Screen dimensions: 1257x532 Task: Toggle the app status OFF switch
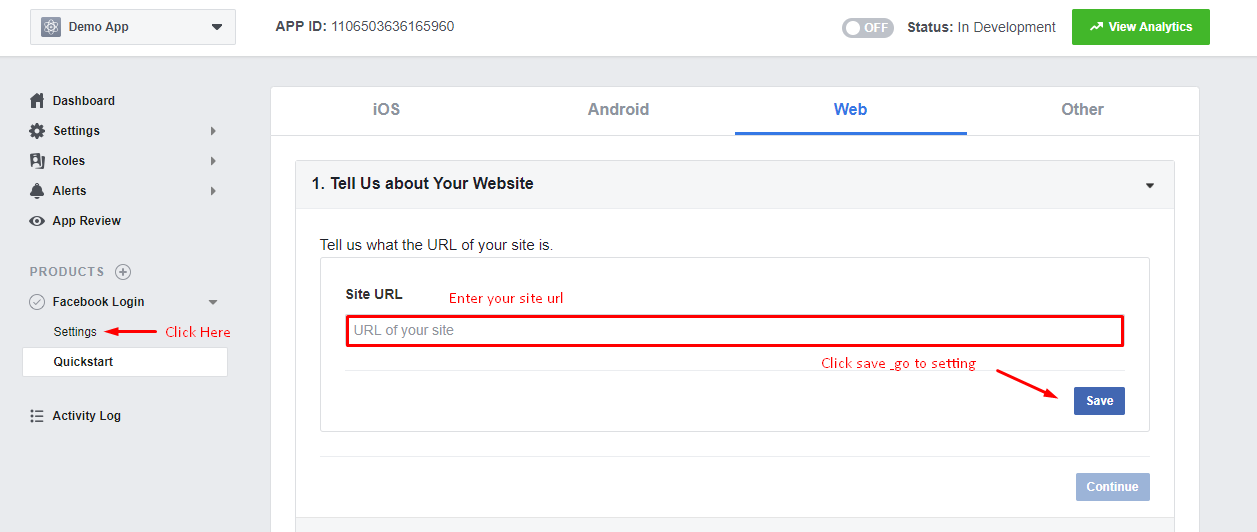pos(867,28)
